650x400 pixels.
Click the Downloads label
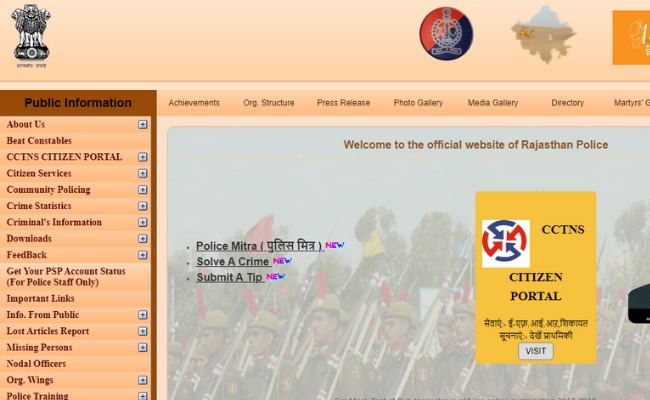[x=29, y=239]
